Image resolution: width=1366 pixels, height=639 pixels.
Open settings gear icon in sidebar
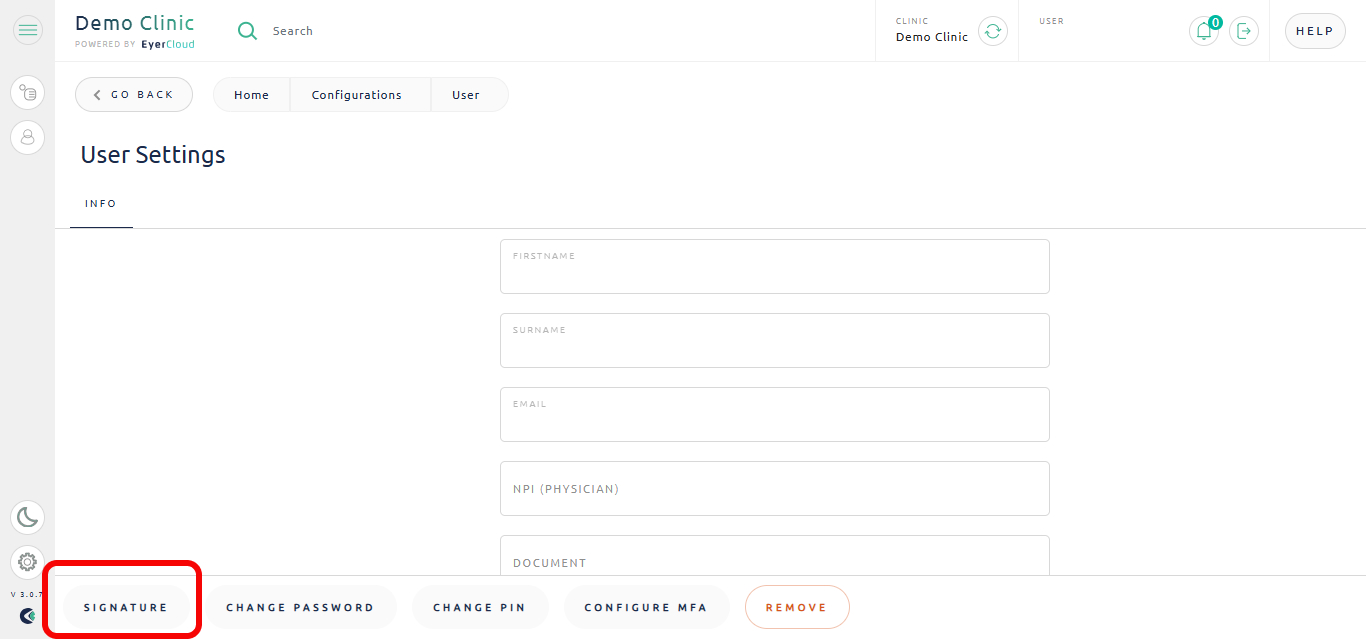tap(28, 562)
